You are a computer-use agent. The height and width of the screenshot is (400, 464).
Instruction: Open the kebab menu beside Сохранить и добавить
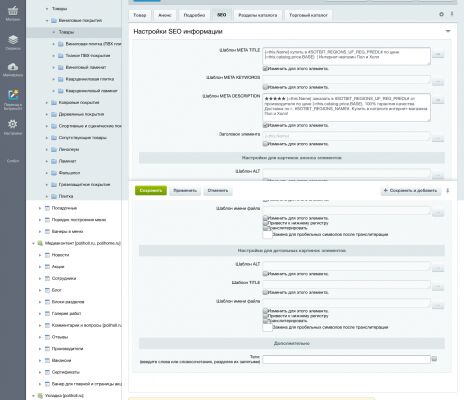pyautogui.click(x=448, y=191)
